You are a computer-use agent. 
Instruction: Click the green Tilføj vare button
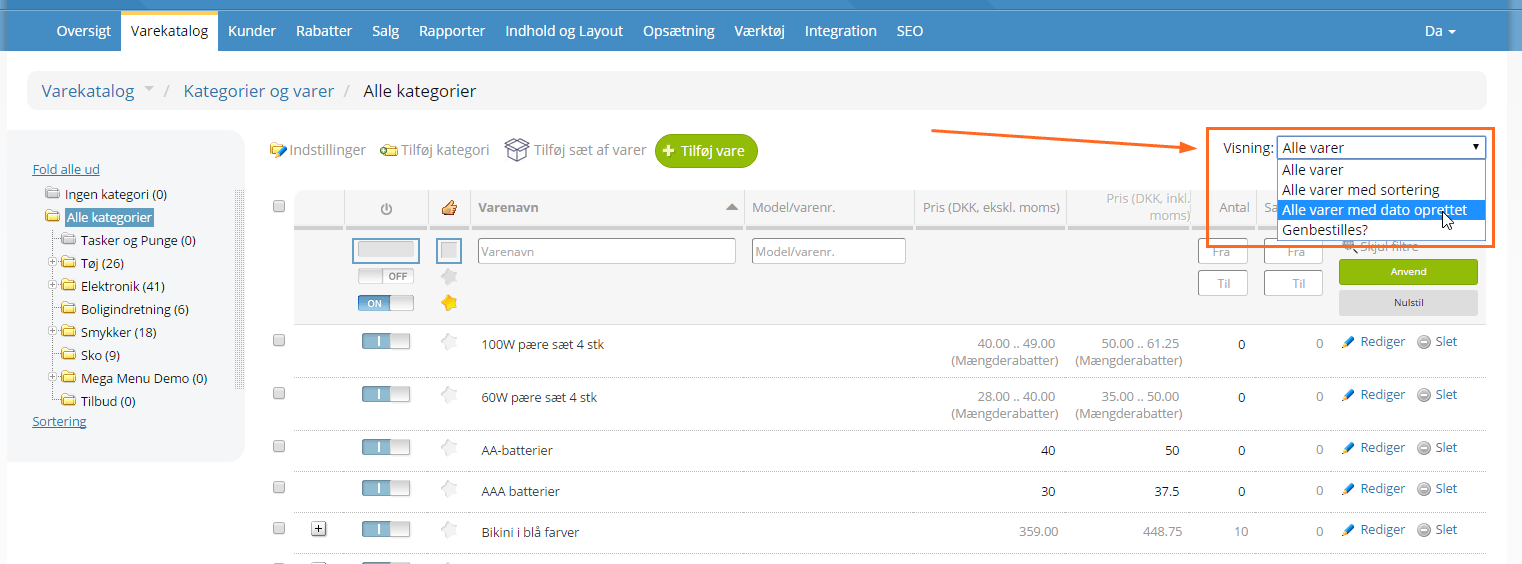tap(706, 151)
